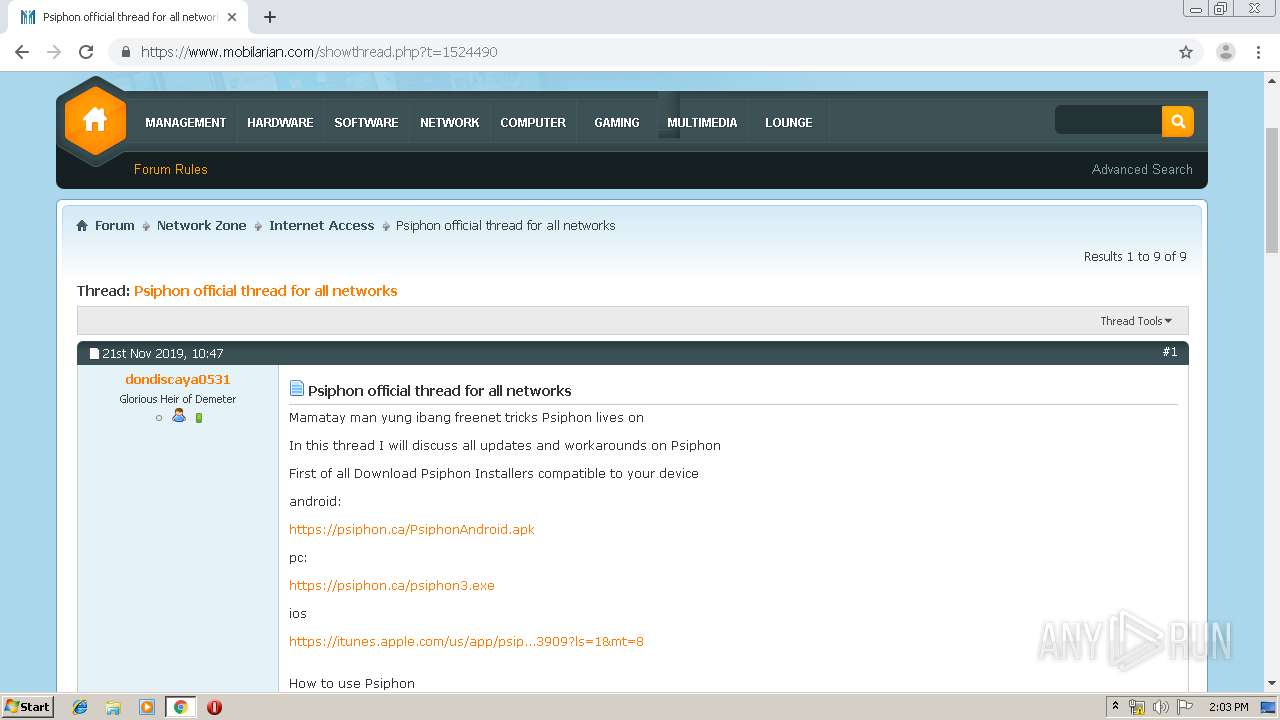This screenshot has height=720, width=1280.
Task: Open the psiphon3.exe download link
Action: [x=392, y=586]
